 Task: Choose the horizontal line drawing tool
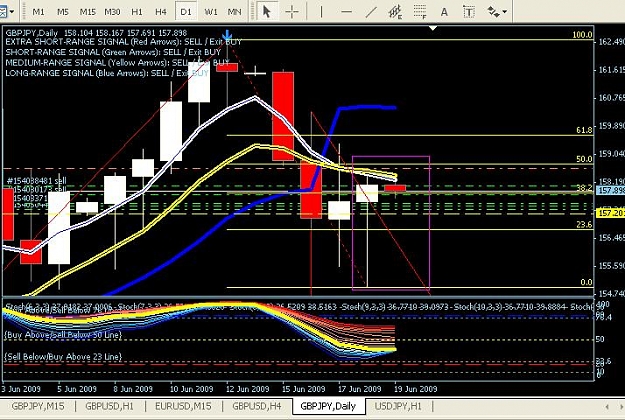(346, 12)
